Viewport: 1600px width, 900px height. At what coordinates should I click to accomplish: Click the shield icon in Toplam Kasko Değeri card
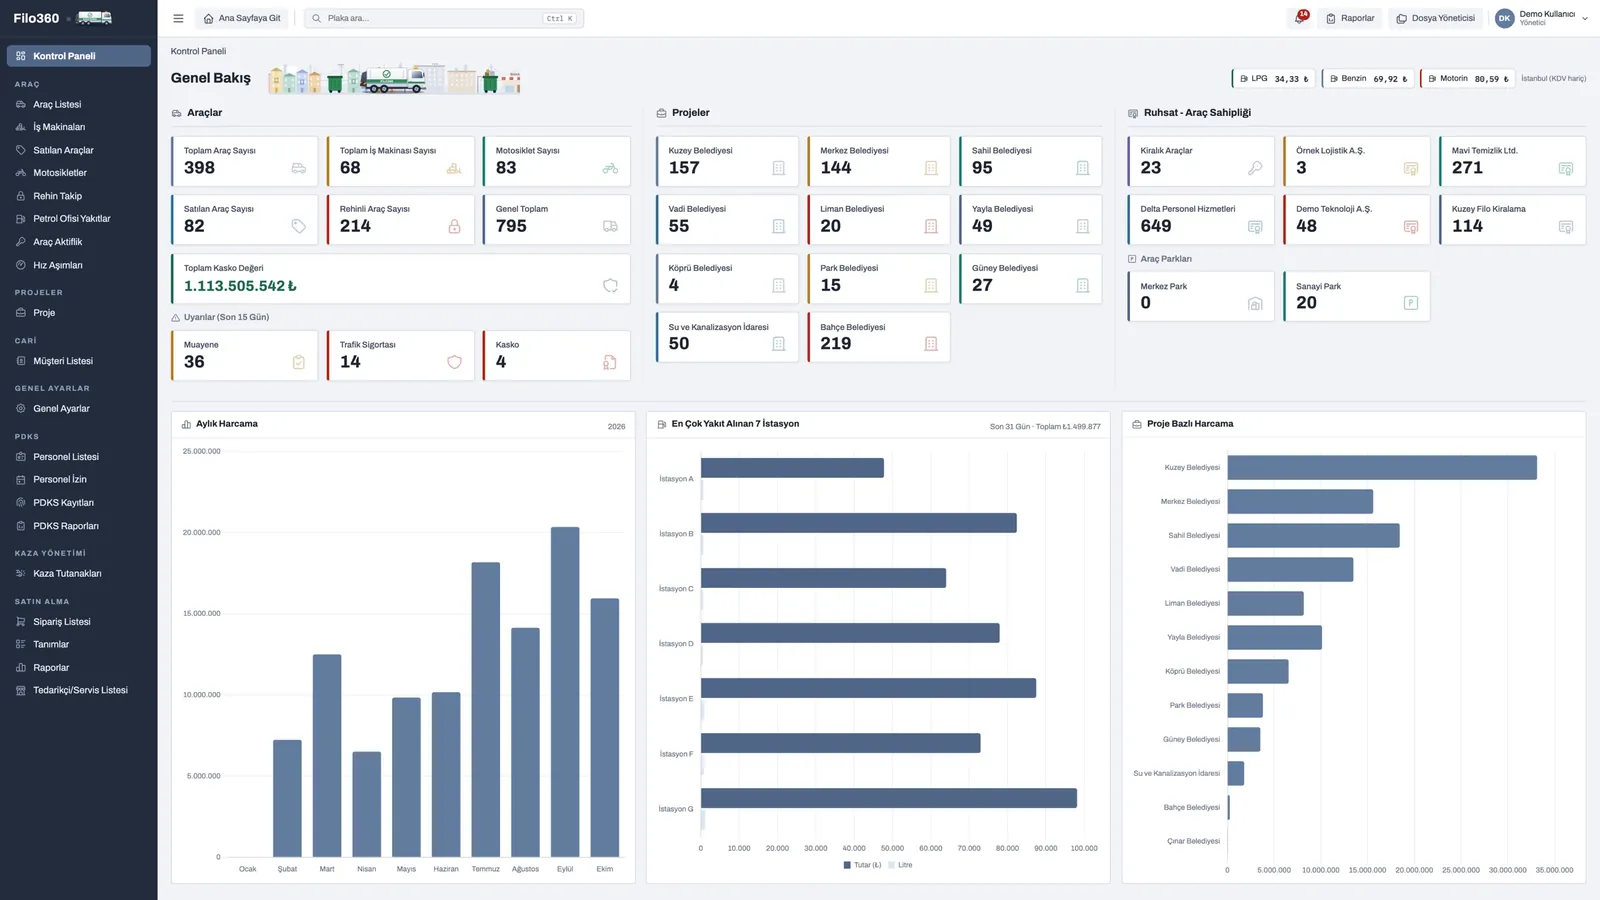(x=610, y=286)
